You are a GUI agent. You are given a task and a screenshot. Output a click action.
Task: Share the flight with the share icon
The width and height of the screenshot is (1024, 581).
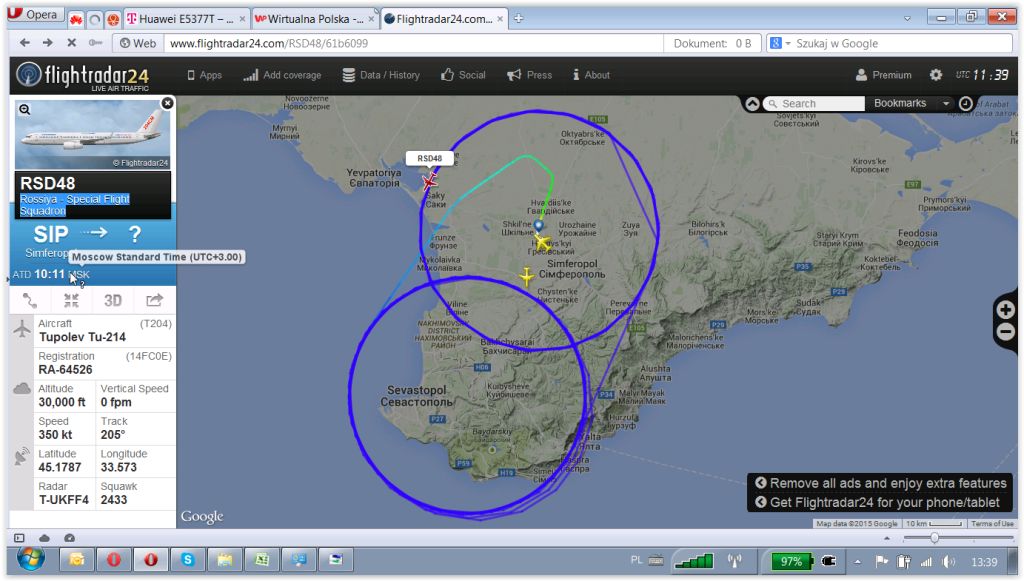click(x=154, y=300)
